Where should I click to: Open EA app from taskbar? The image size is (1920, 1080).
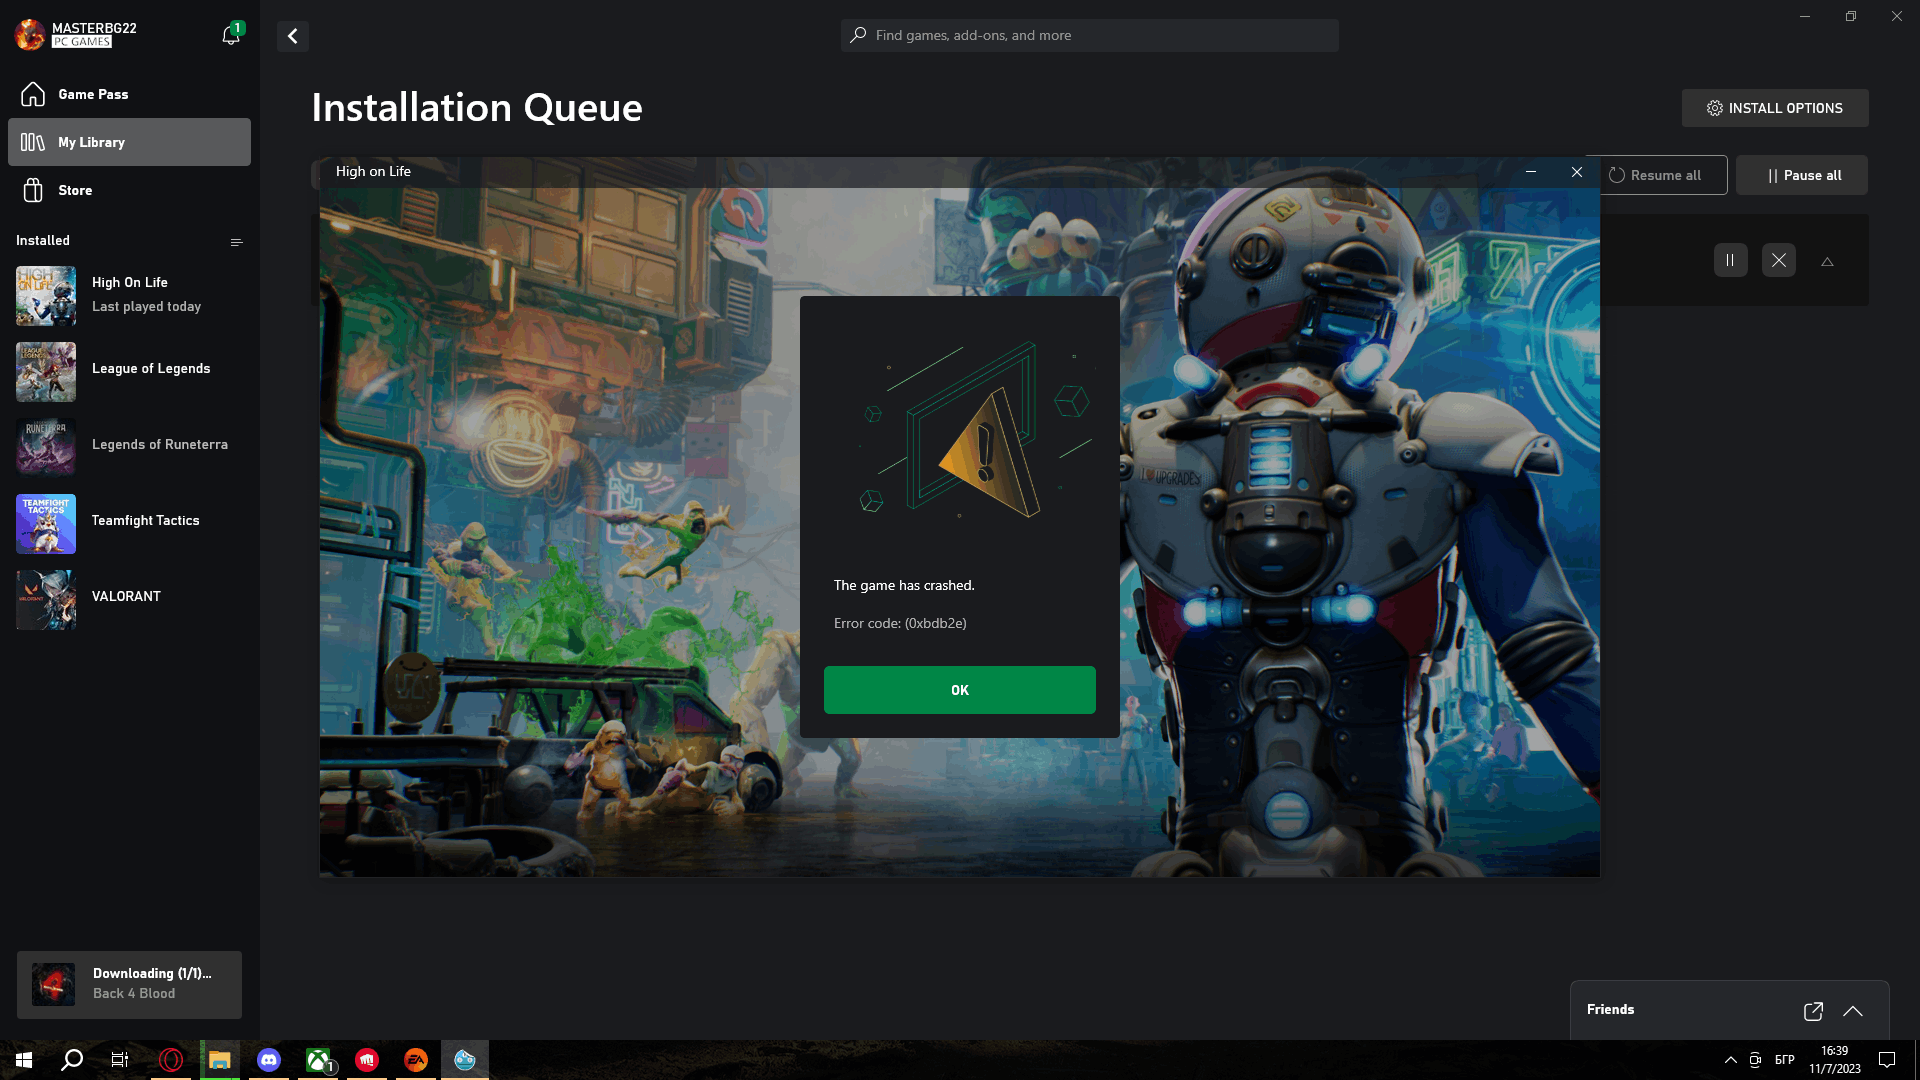[x=416, y=1060]
